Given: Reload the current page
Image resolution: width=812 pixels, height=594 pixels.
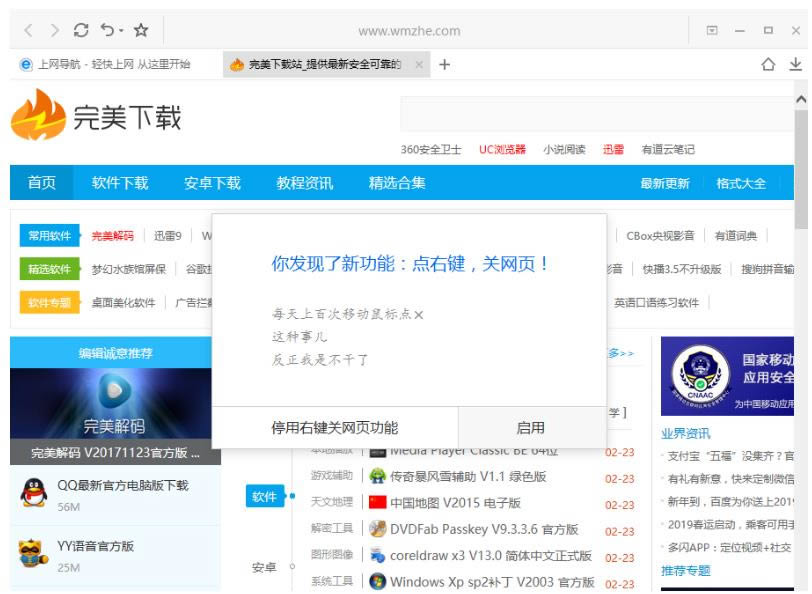Looking at the screenshot, I should pyautogui.click(x=81, y=30).
